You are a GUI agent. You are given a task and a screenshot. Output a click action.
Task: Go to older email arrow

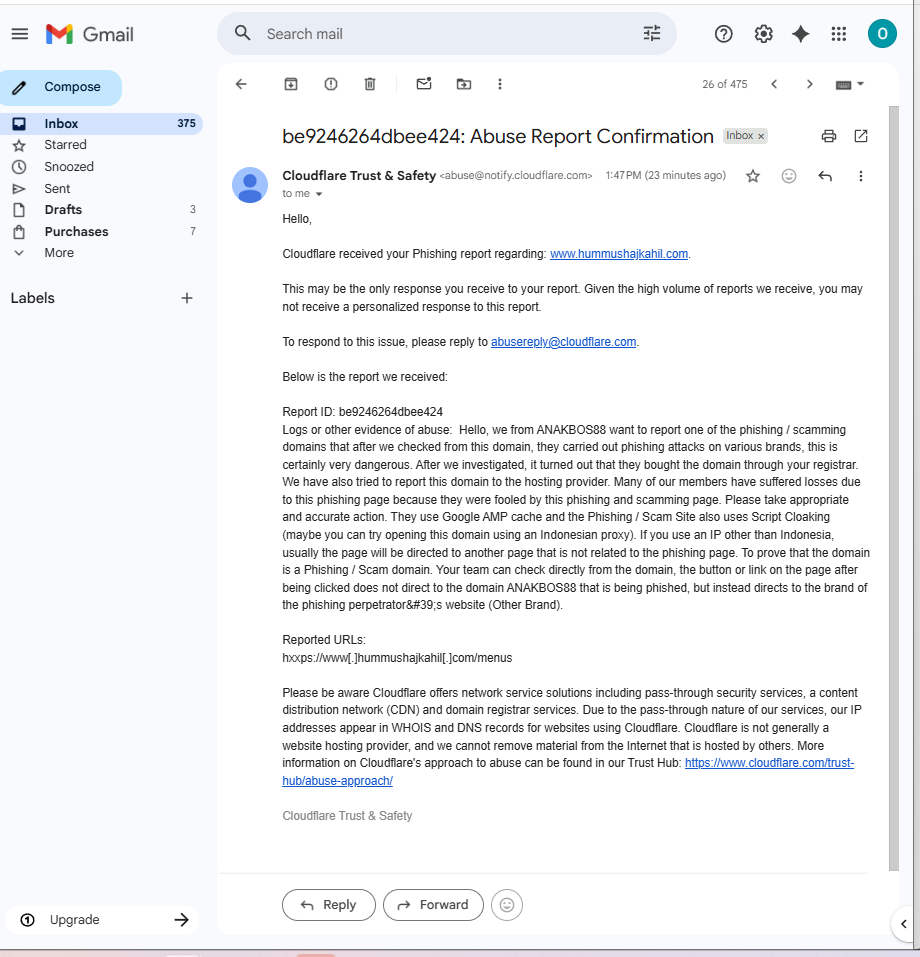[x=810, y=84]
